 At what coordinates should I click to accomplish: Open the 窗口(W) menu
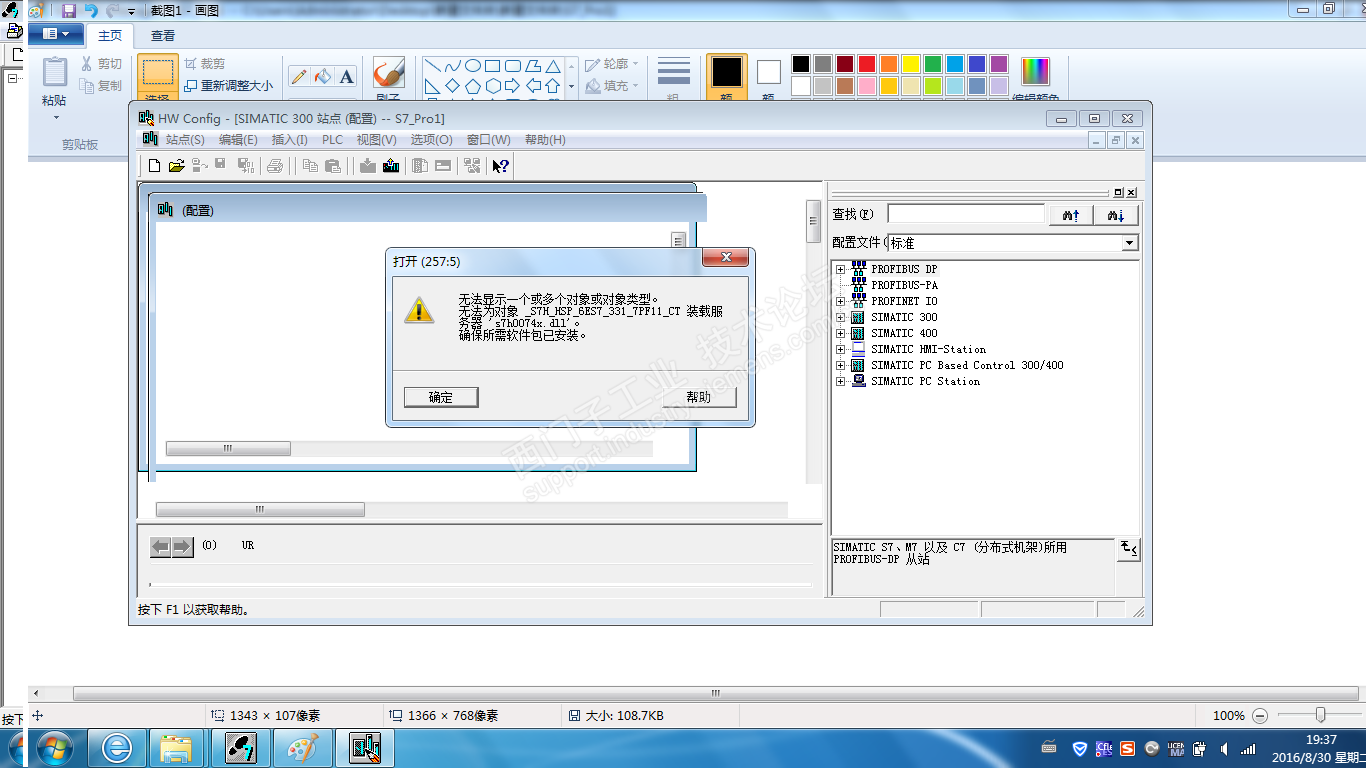coord(488,140)
